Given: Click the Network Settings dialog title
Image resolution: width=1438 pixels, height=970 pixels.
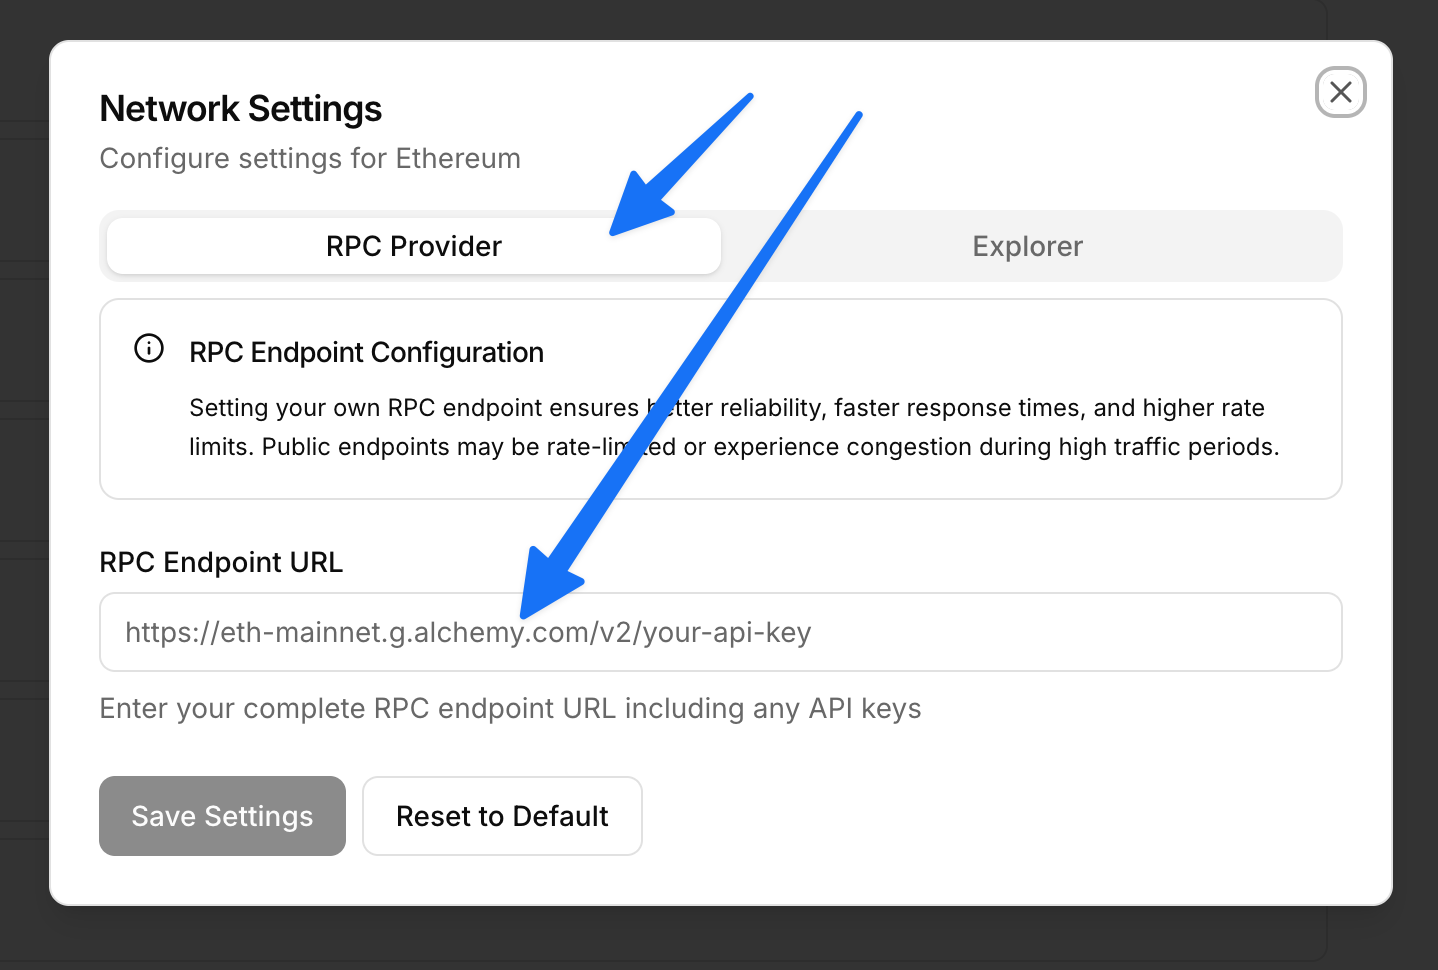Looking at the screenshot, I should (x=240, y=108).
